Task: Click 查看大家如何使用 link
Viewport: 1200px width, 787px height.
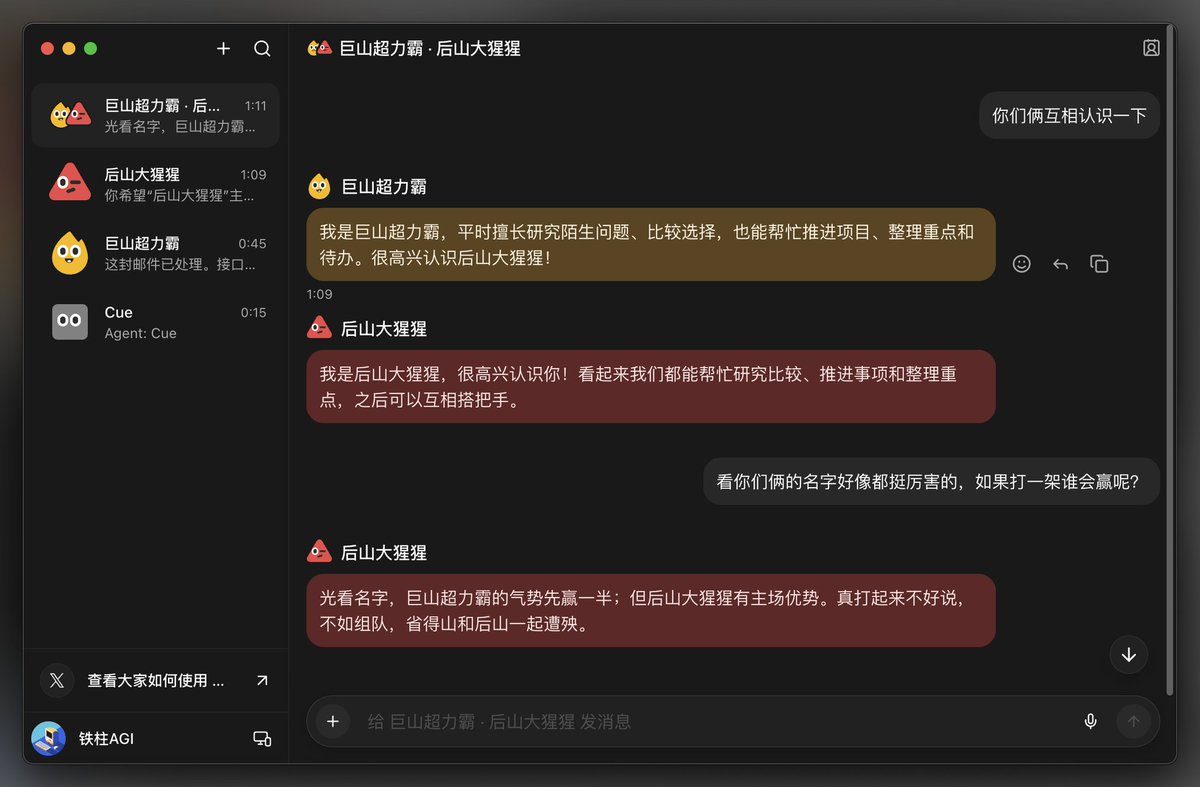Action: pos(155,680)
